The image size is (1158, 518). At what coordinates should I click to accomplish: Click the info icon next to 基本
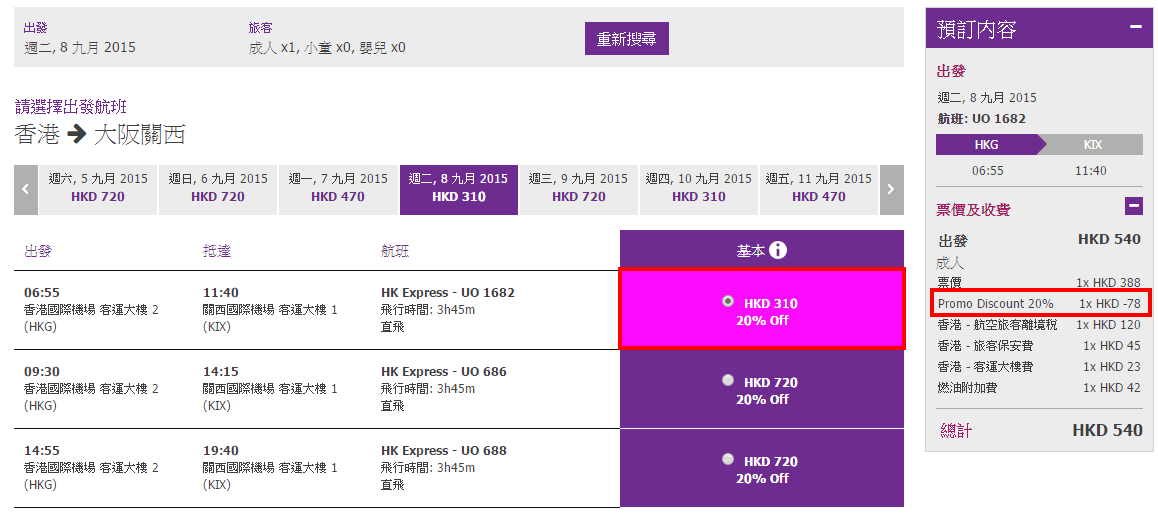tap(778, 250)
